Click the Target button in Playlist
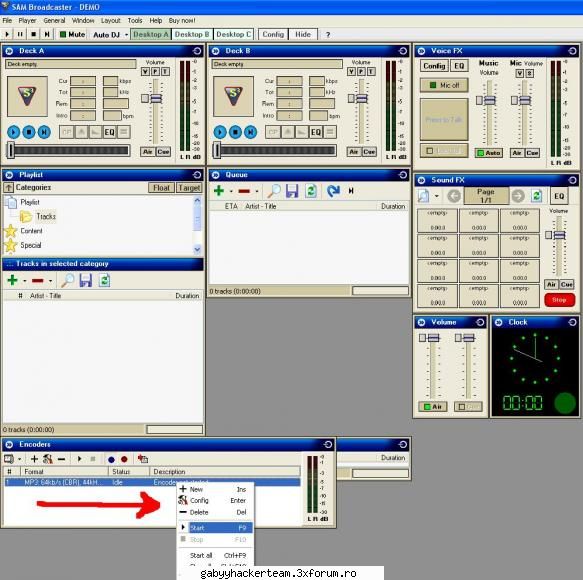 coord(189,188)
